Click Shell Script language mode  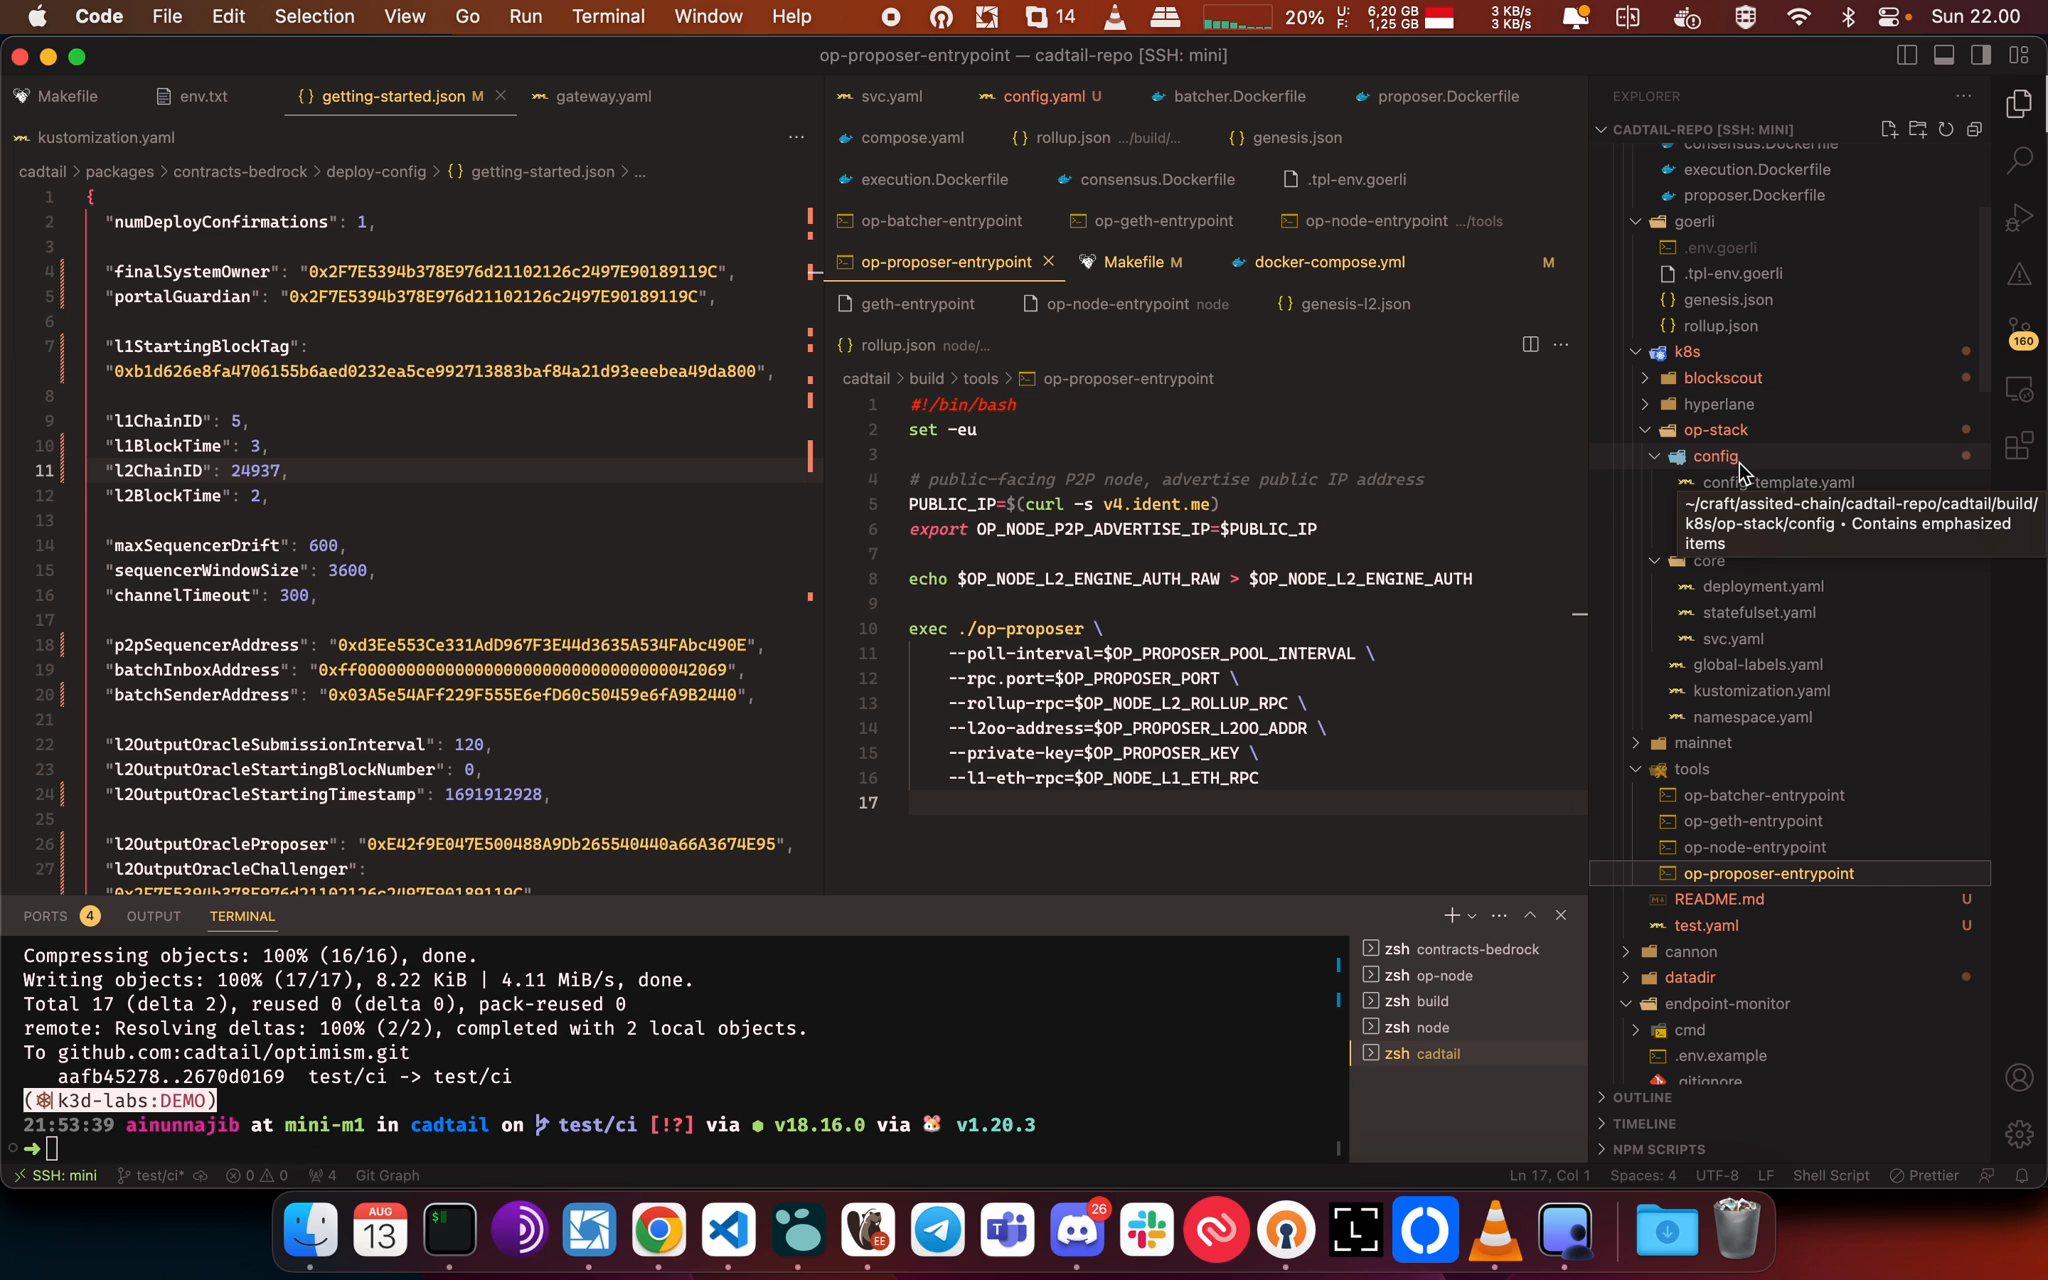[1830, 1175]
